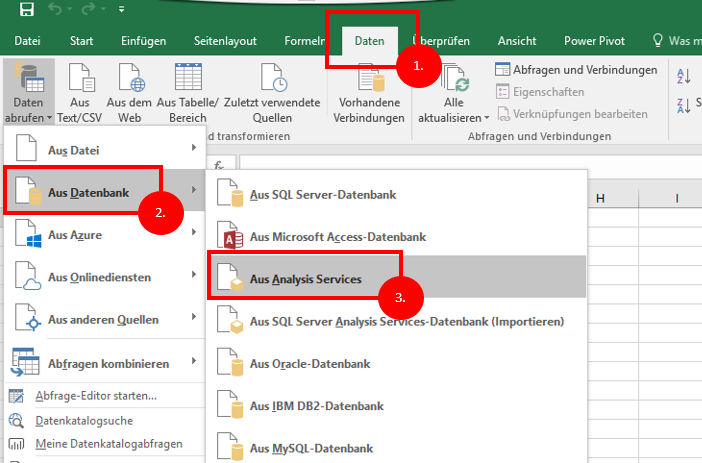Image resolution: width=702 pixels, height=463 pixels.
Task: Expand the Aus Datei submenu
Action: [104, 150]
